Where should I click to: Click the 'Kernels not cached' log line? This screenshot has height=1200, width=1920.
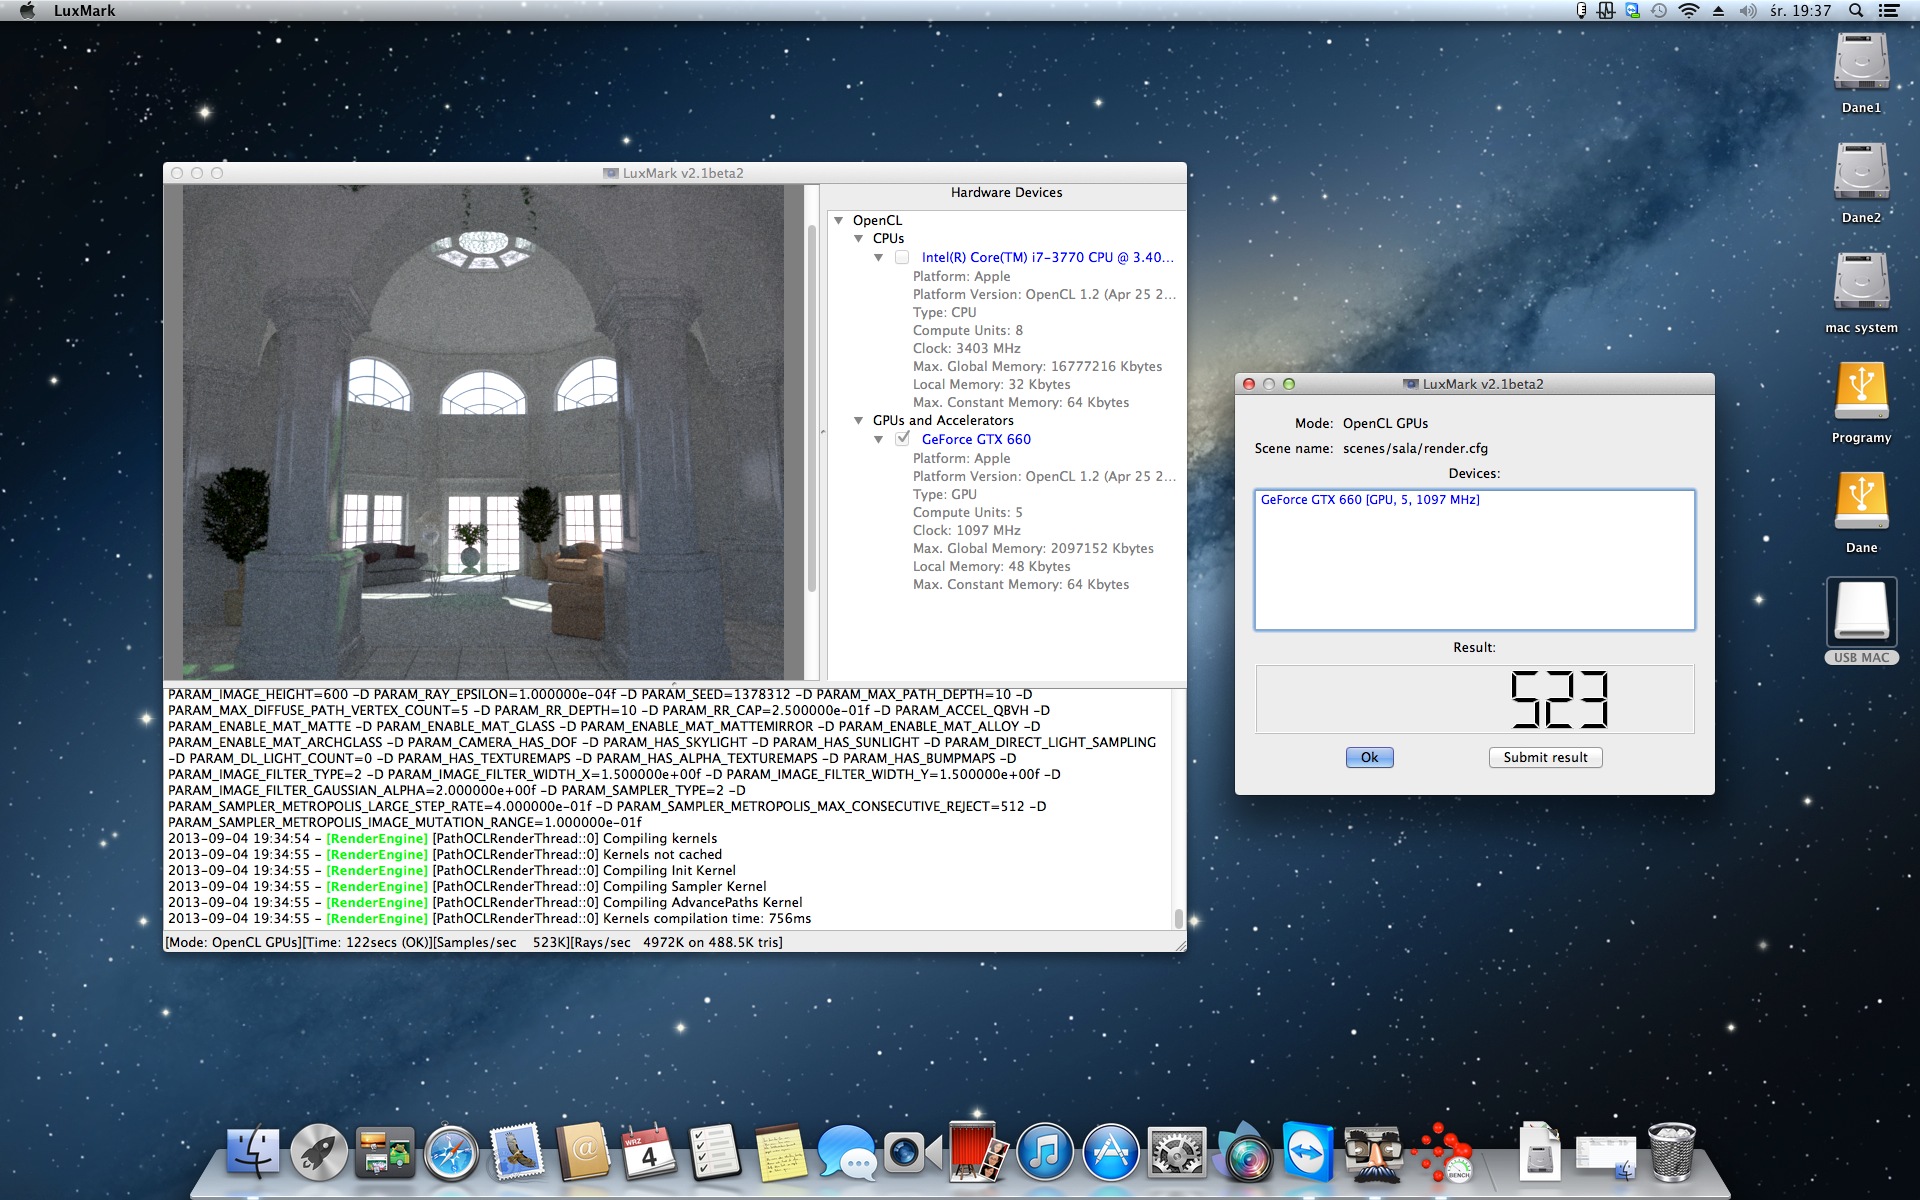(445, 854)
